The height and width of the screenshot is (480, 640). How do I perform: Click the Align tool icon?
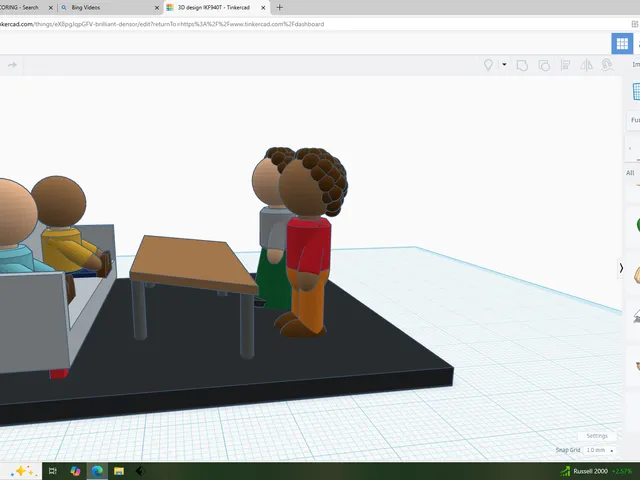tap(565, 65)
